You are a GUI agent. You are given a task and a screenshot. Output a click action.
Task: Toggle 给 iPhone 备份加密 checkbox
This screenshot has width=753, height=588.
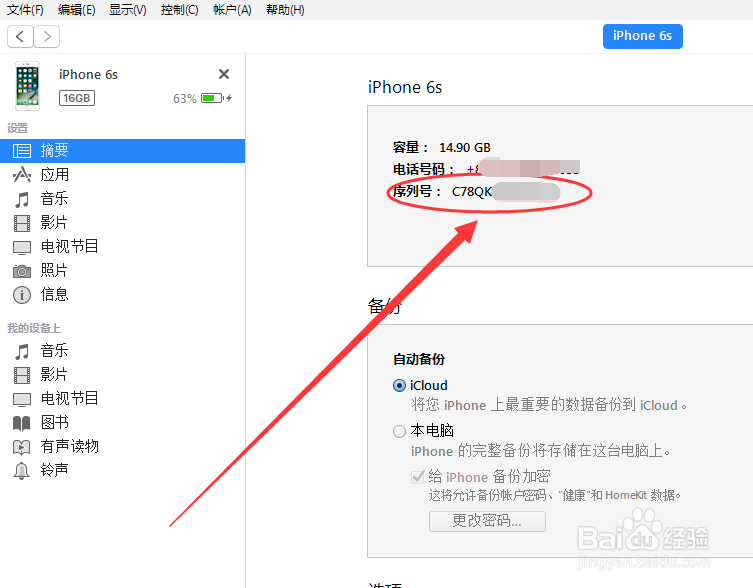418,477
